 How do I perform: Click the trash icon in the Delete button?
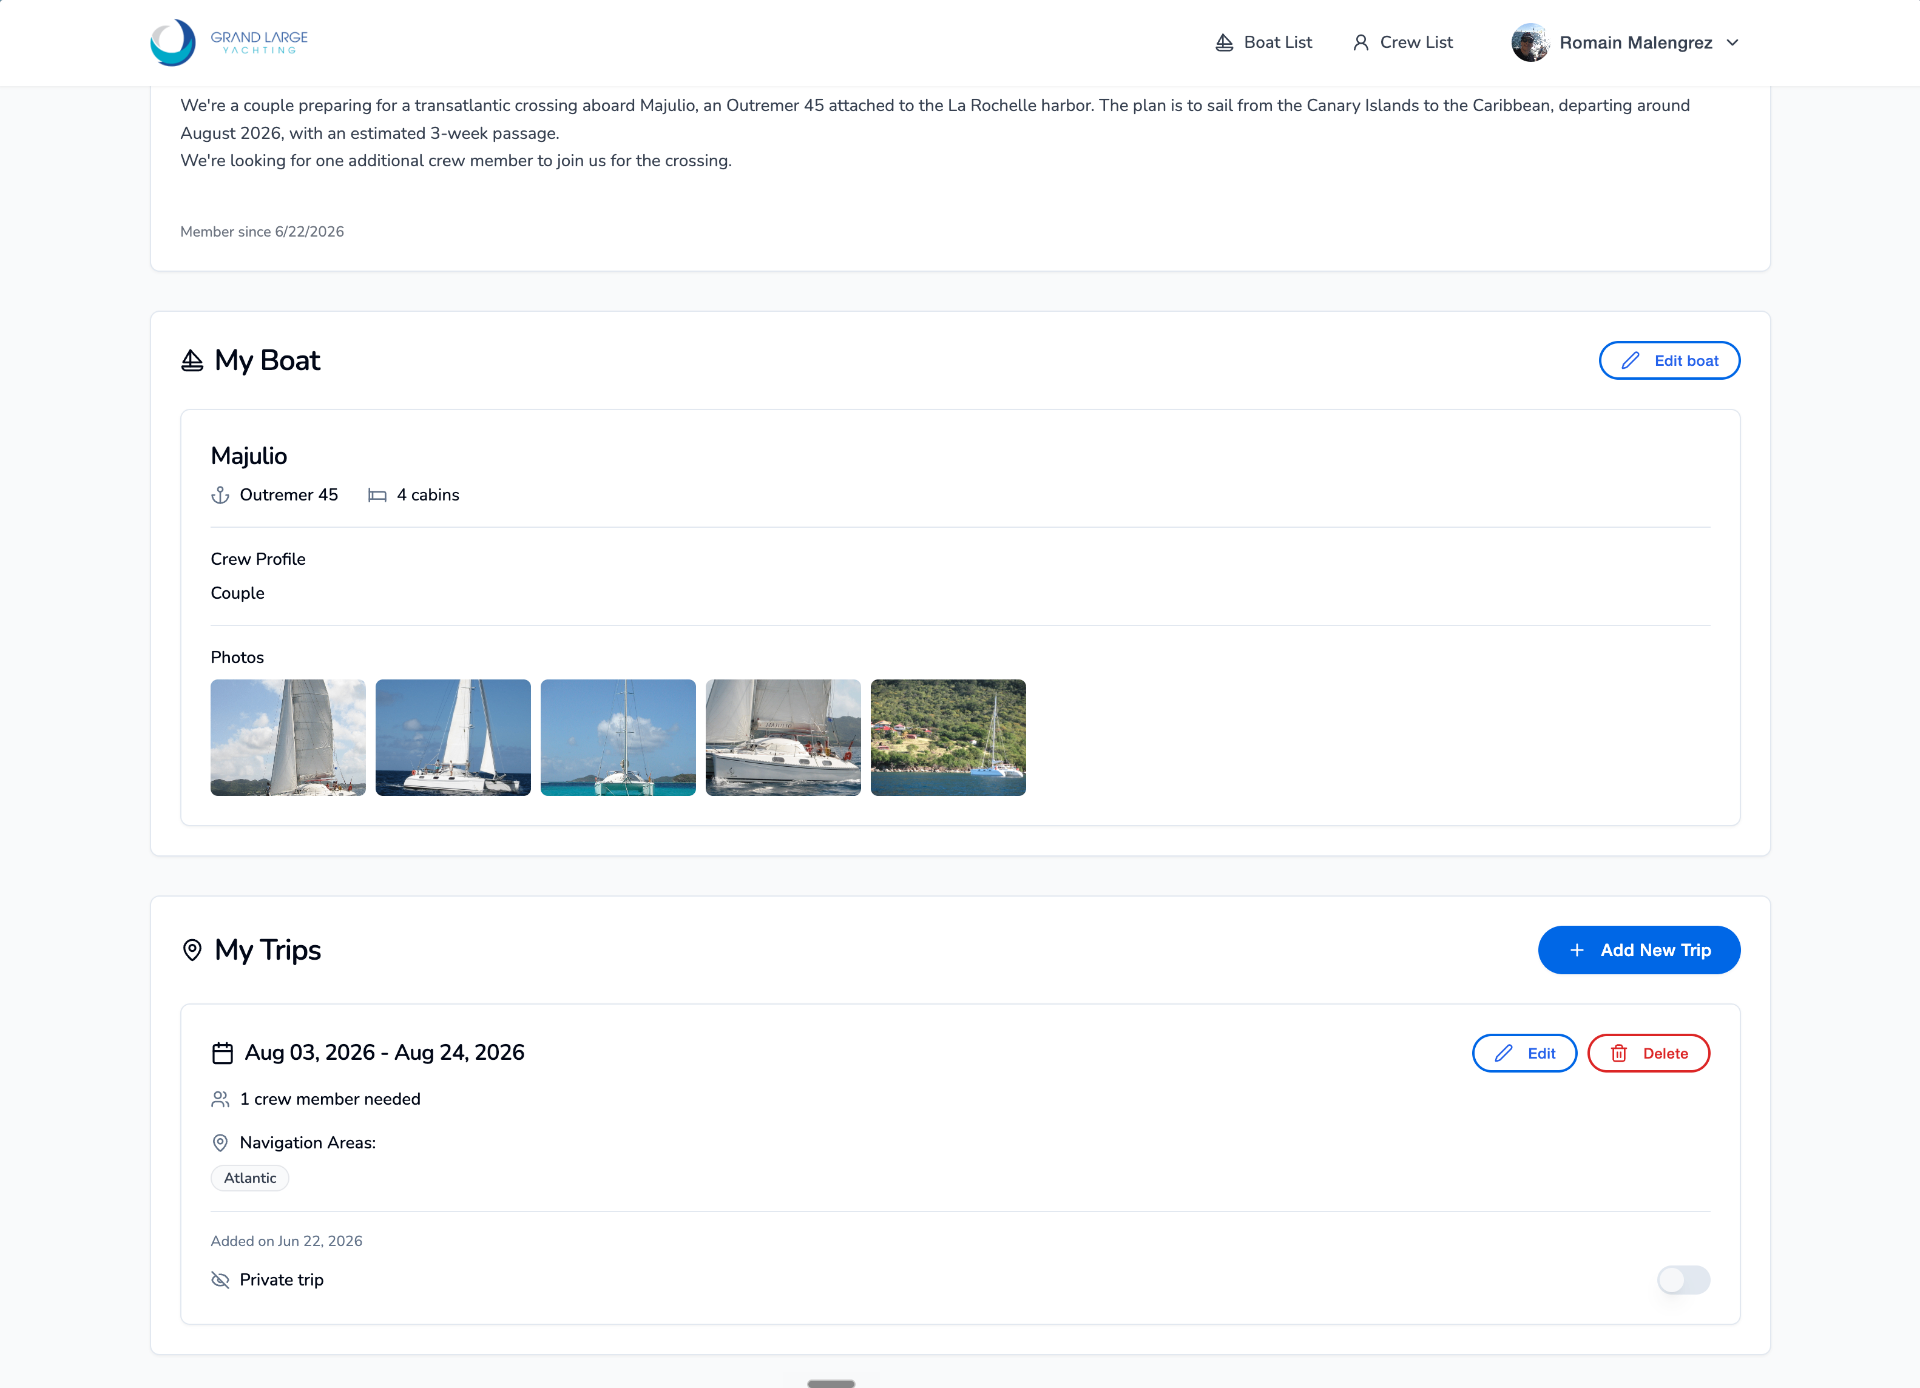click(1619, 1053)
